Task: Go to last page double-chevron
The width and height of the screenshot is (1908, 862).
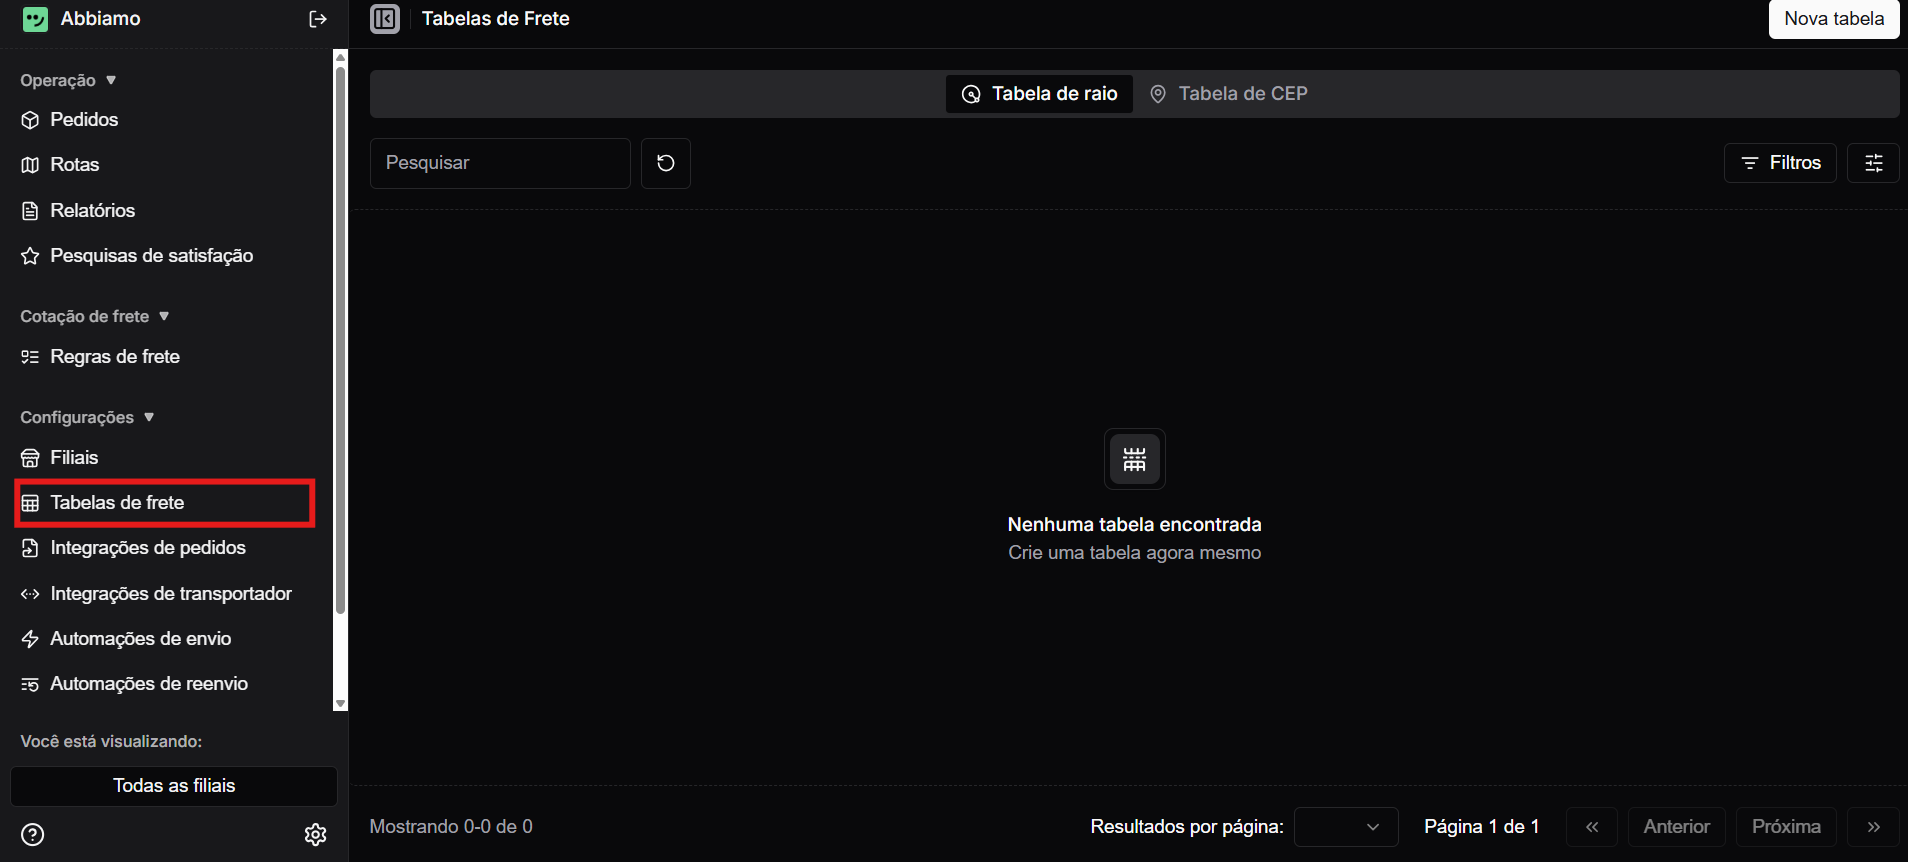Action: [x=1874, y=827]
